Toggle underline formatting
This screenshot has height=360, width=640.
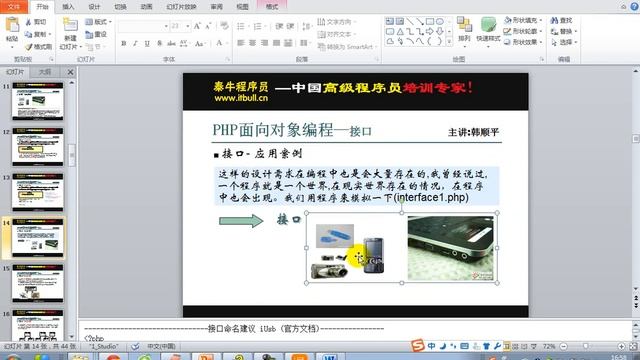click(x=147, y=43)
